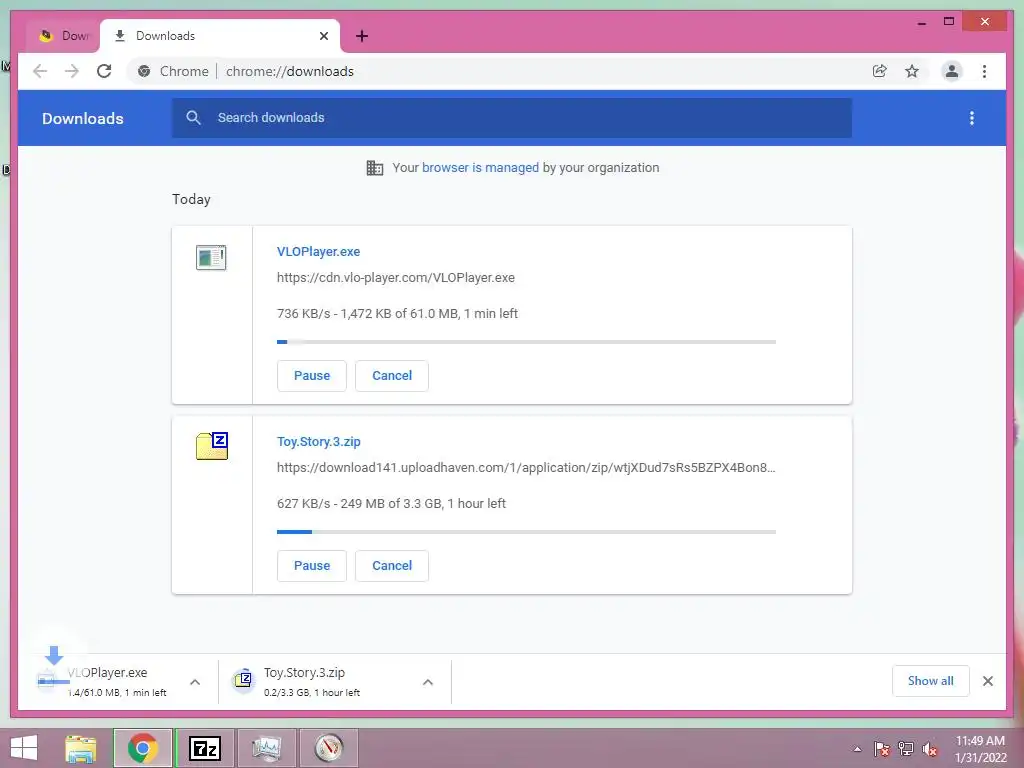Viewport: 1024px width, 768px height.
Task: Show hidden system tray icons
Action: 857,749
